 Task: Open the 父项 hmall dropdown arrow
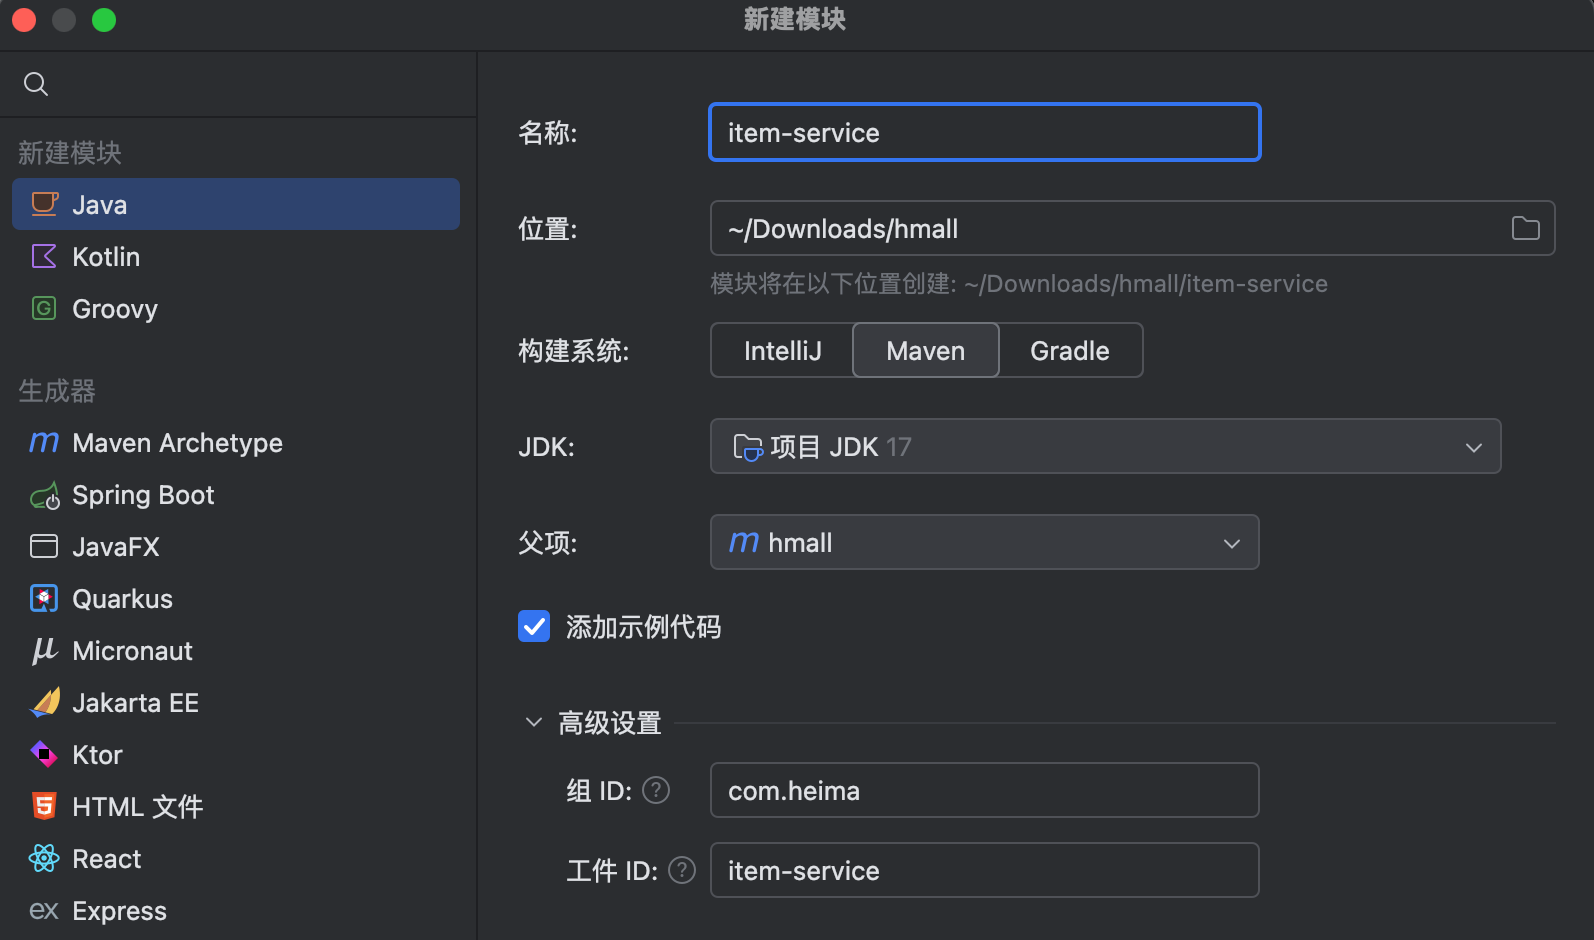click(1232, 543)
